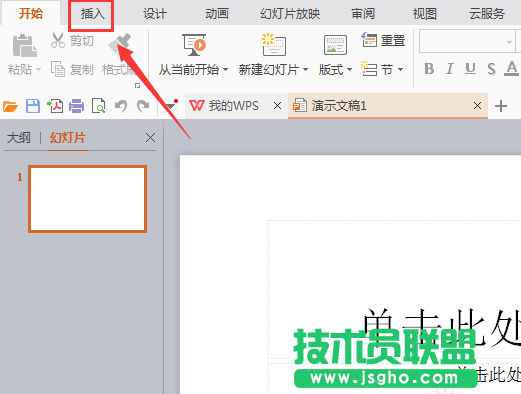Toggle Underline formatting
The height and width of the screenshot is (394, 521).
(470, 69)
